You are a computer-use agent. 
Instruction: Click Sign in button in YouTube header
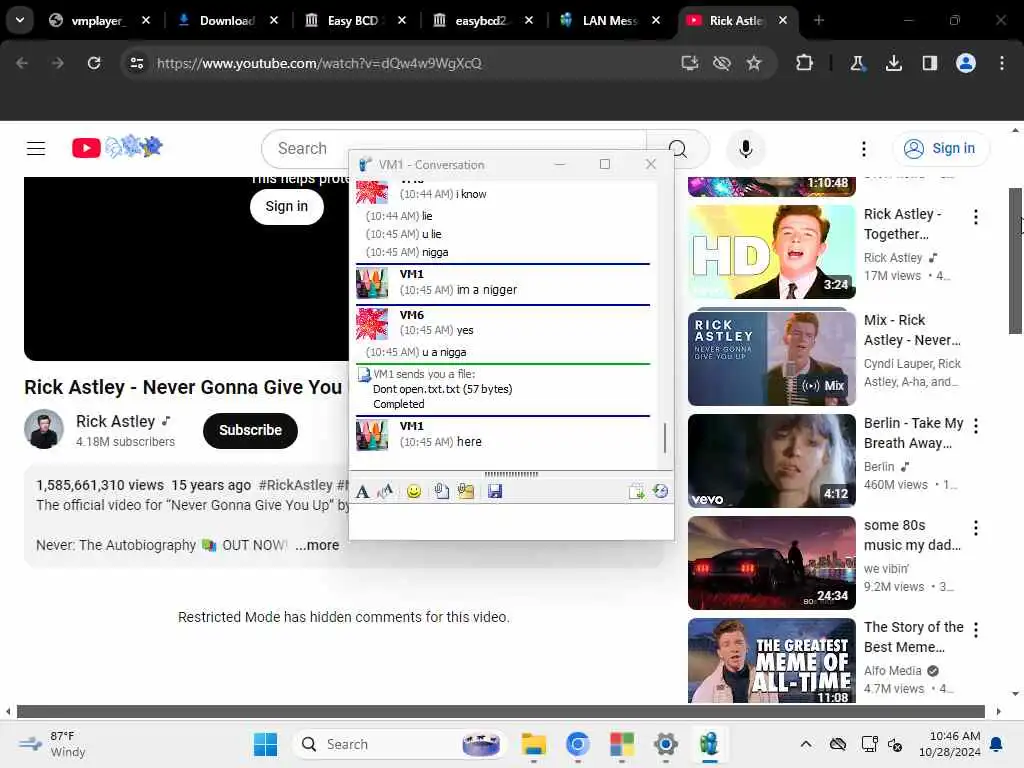(940, 149)
